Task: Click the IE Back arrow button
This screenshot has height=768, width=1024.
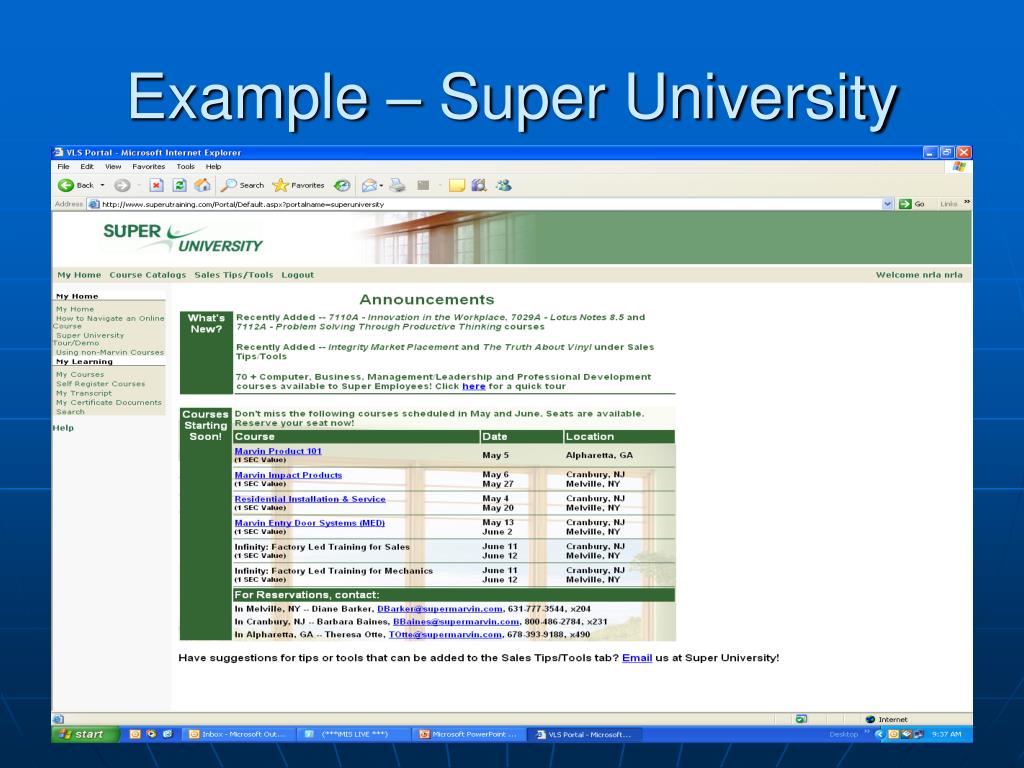Action: click(66, 185)
